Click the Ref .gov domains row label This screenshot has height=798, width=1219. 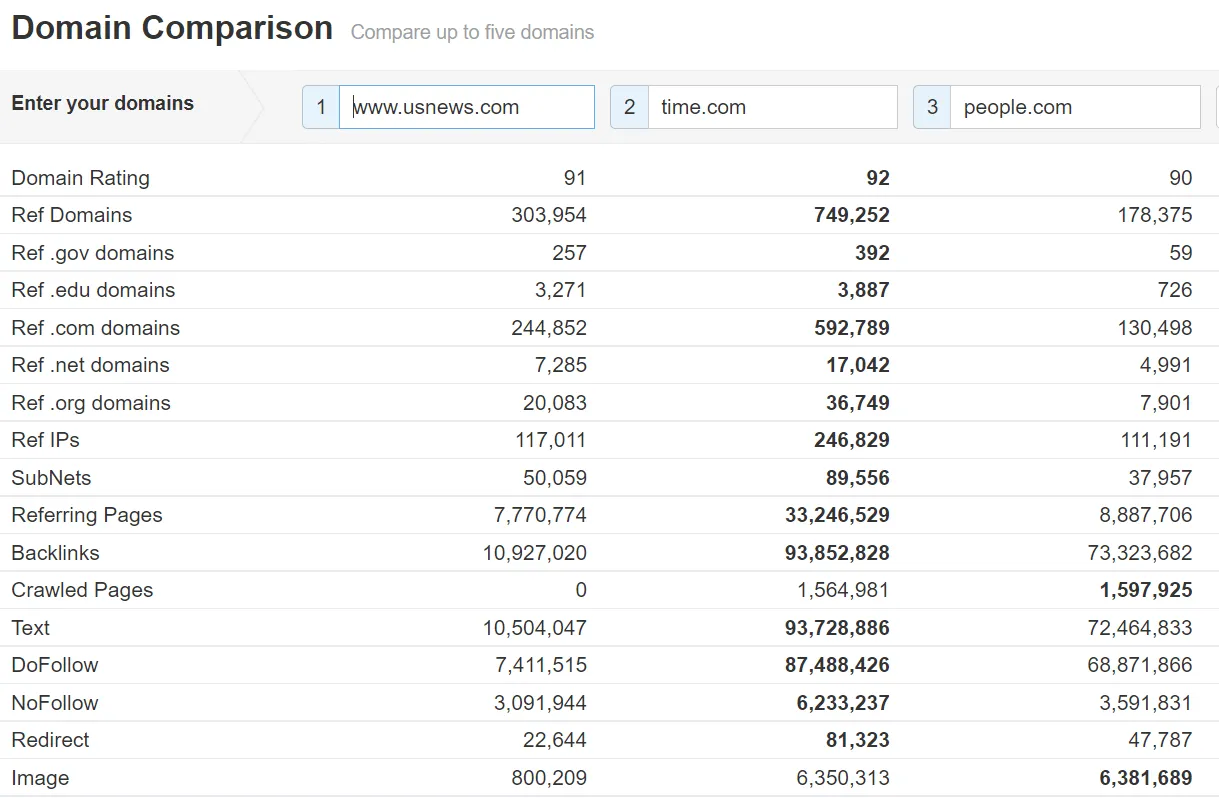coord(92,253)
